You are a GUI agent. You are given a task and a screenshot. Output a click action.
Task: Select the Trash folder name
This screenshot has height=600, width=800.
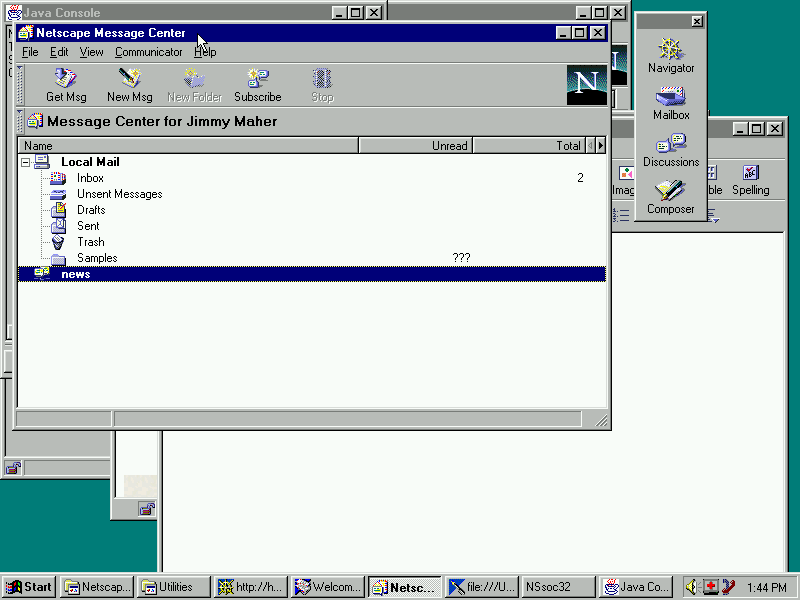point(91,242)
